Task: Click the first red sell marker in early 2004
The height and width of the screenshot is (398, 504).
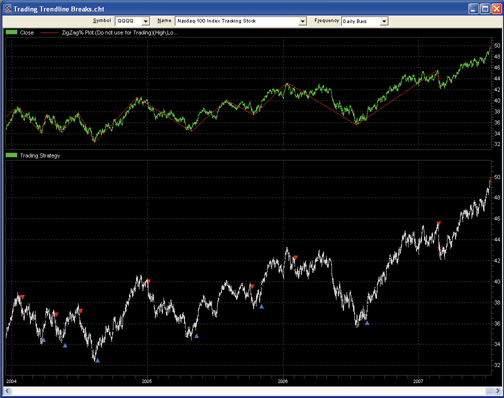Action: pos(23,297)
